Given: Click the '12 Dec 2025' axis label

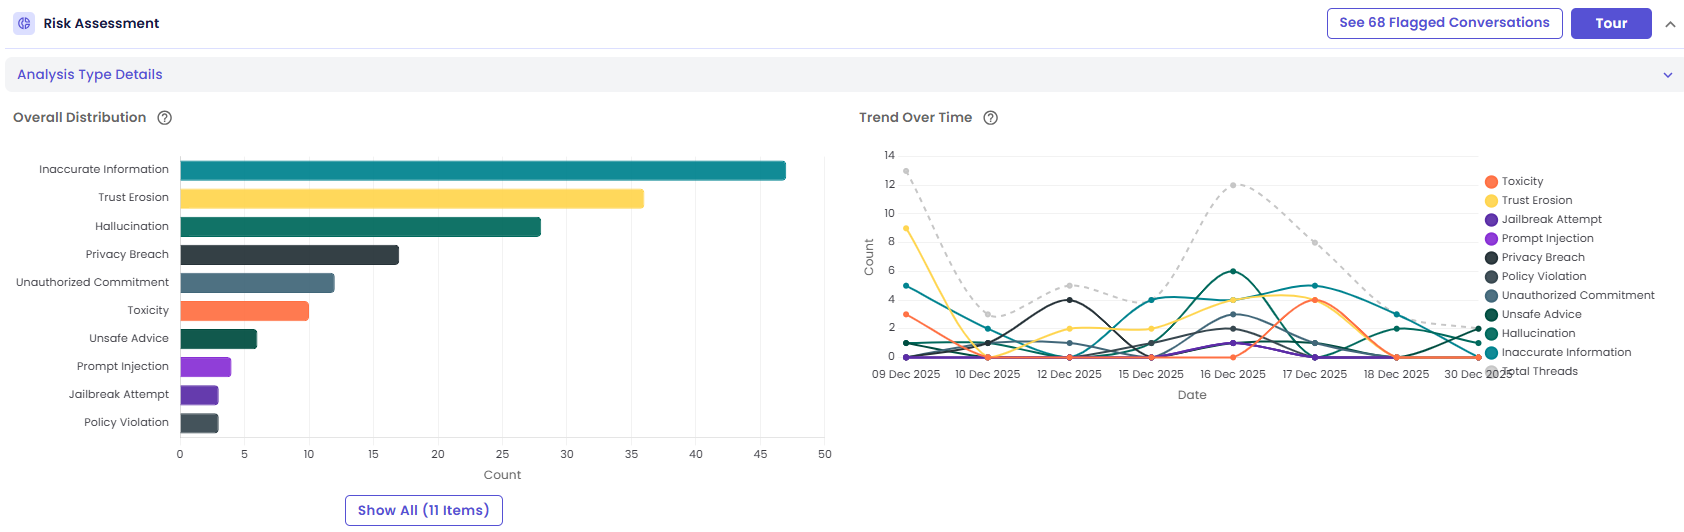Looking at the screenshot, I should click(x=1069, y=374).
